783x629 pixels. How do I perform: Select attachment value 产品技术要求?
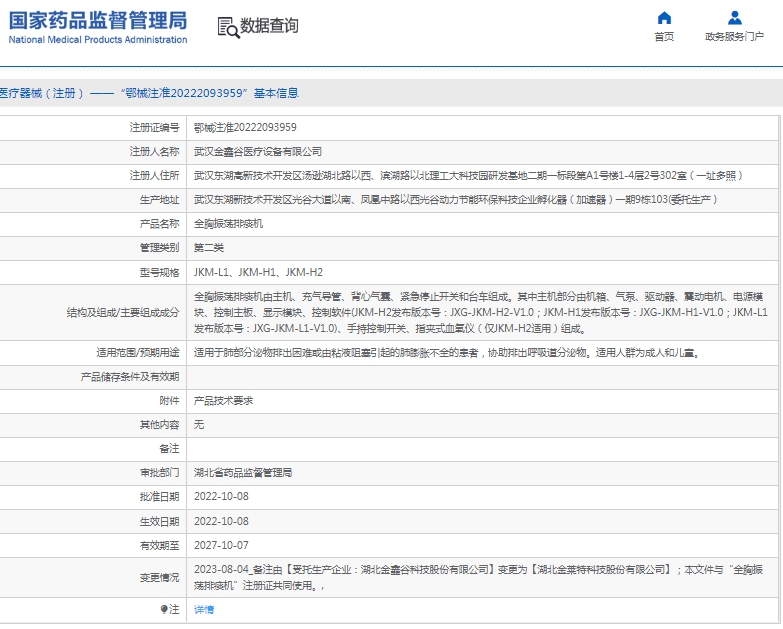pos(223,401)
